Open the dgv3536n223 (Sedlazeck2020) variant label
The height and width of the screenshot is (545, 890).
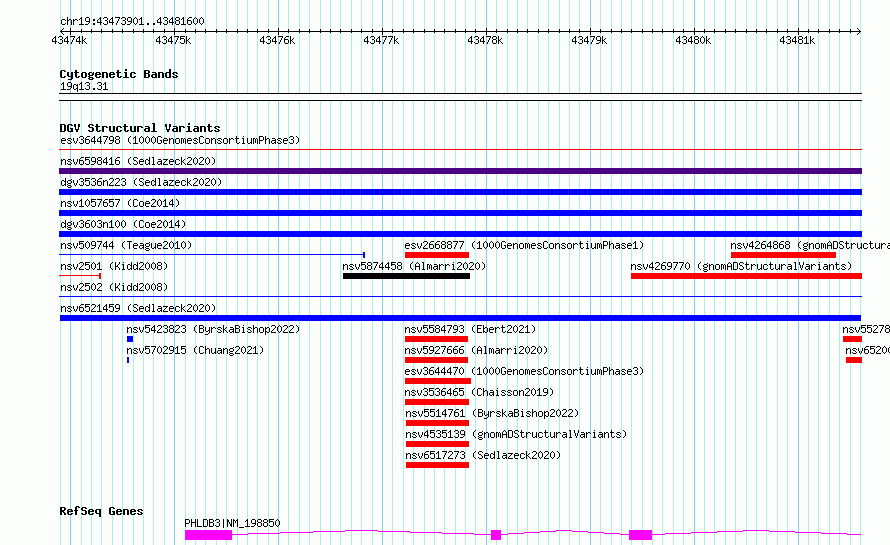pos(141,182)
